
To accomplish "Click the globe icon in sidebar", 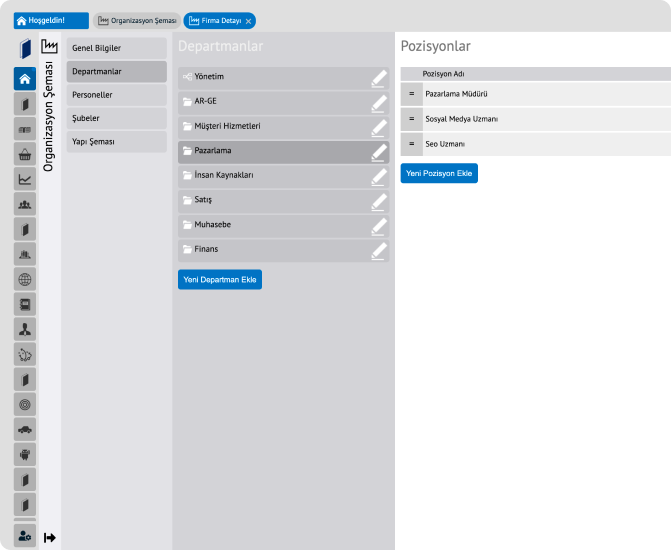I will click(25, 279).
